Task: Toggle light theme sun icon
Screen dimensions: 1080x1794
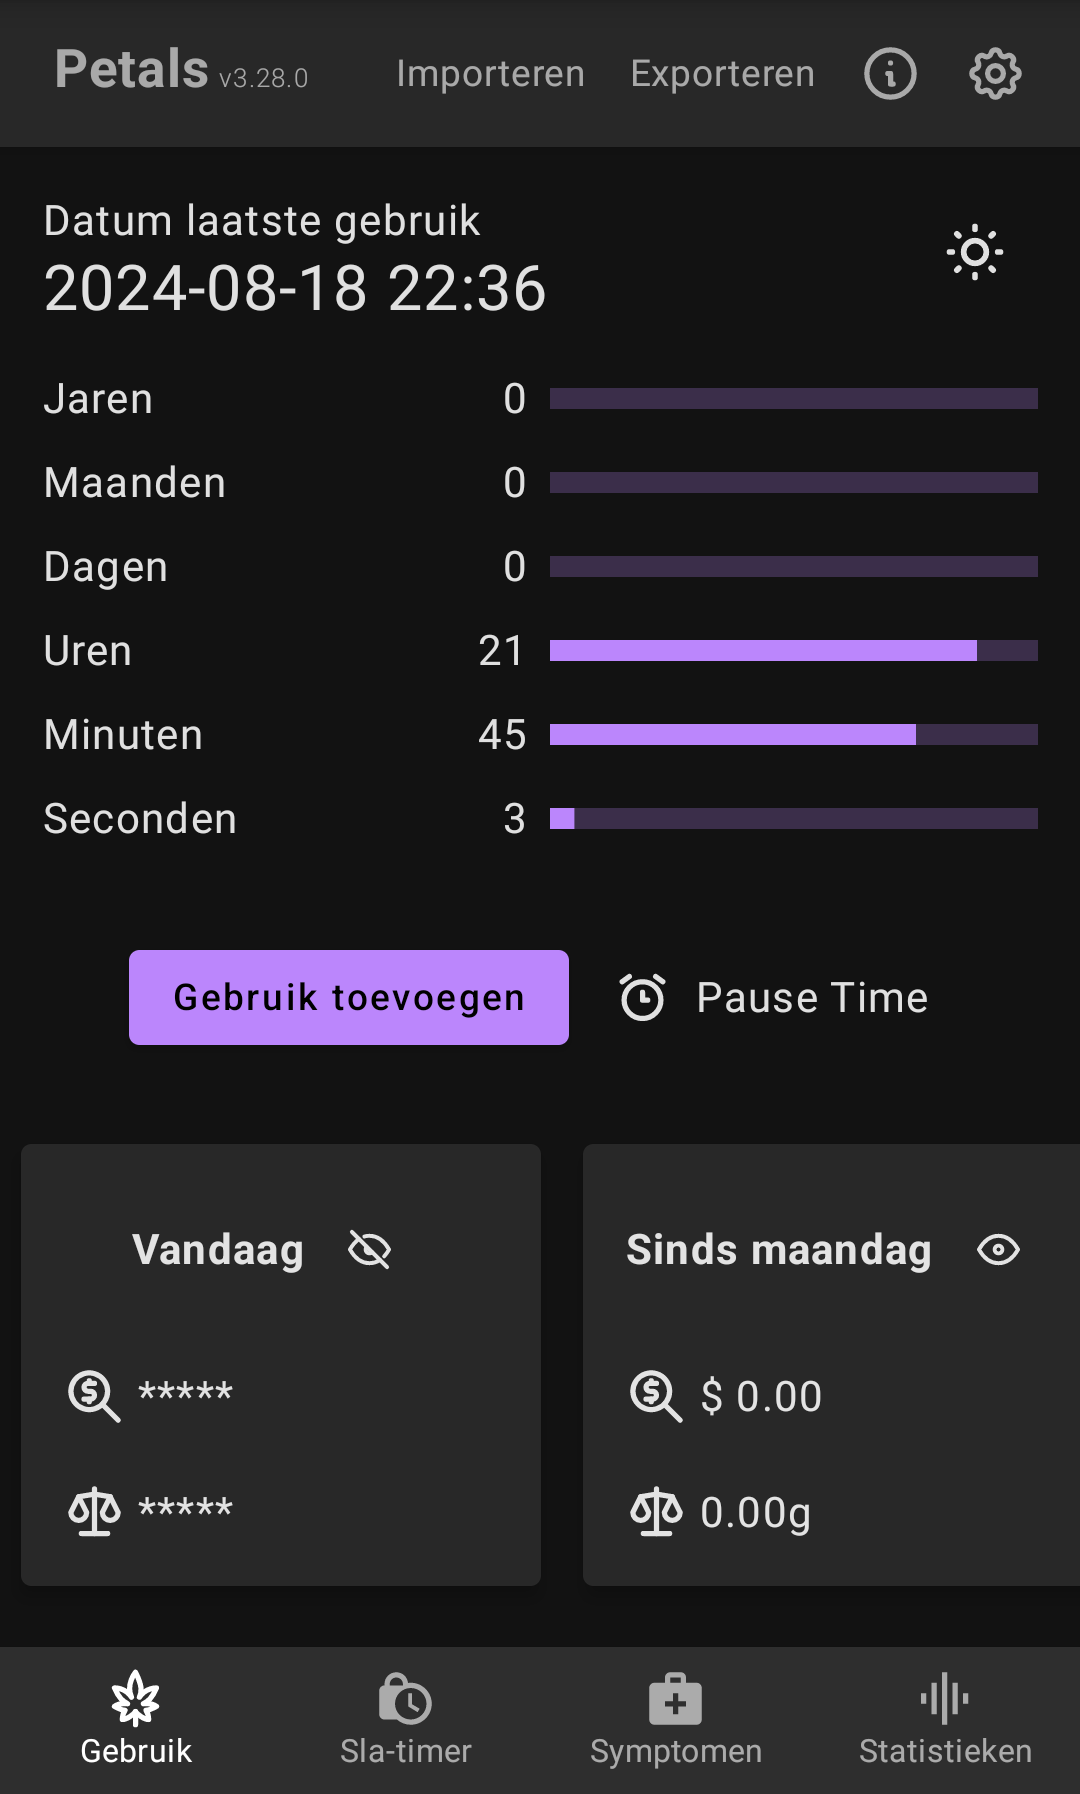Action: [x=975, y=252]
